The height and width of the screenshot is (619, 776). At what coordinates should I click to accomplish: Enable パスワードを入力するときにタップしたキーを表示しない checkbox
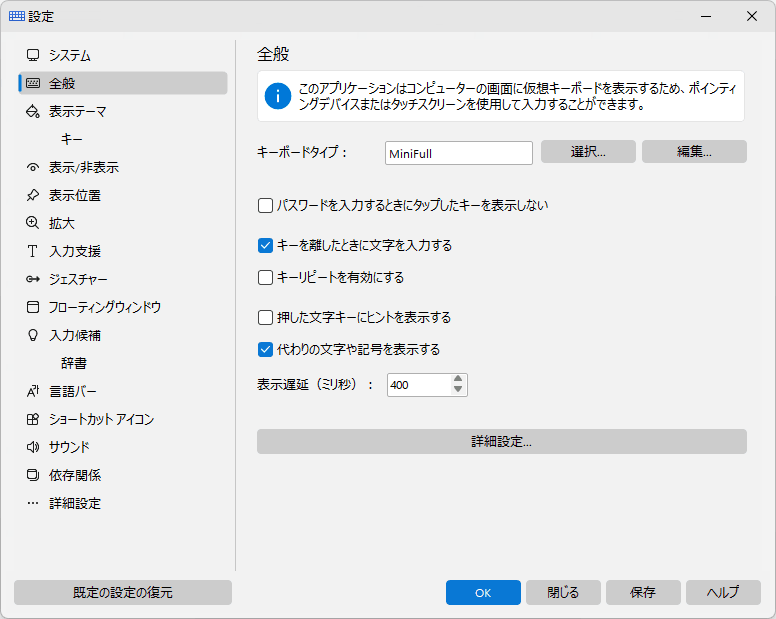pos(265,205)
